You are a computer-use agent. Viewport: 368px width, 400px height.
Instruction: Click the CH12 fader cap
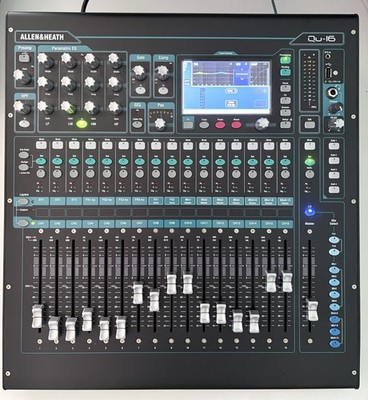coord(221,313)
